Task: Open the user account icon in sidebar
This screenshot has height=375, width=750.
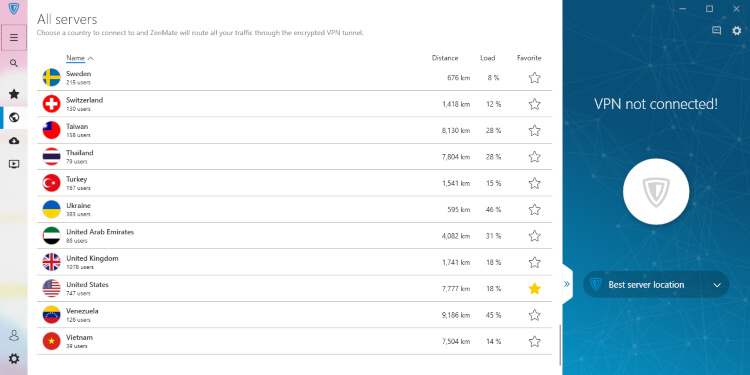Action: point(14,335)
